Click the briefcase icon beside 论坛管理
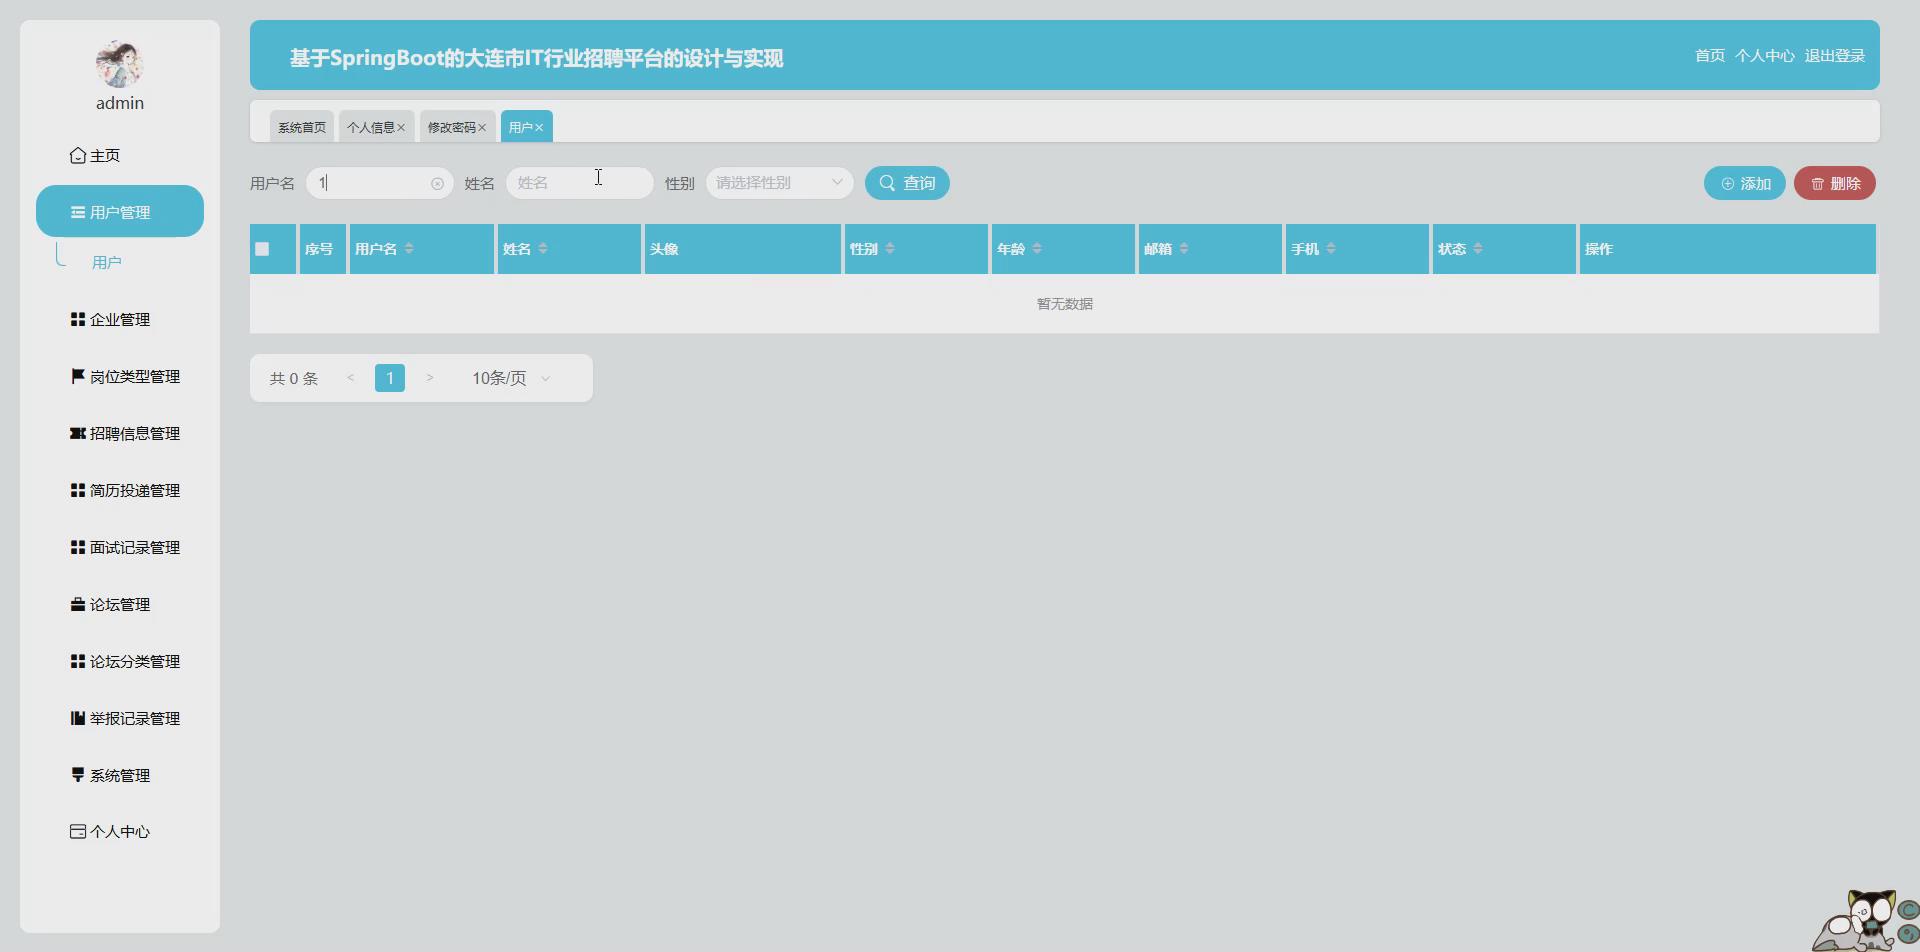 pyautogui.click(x=78, y=604)
